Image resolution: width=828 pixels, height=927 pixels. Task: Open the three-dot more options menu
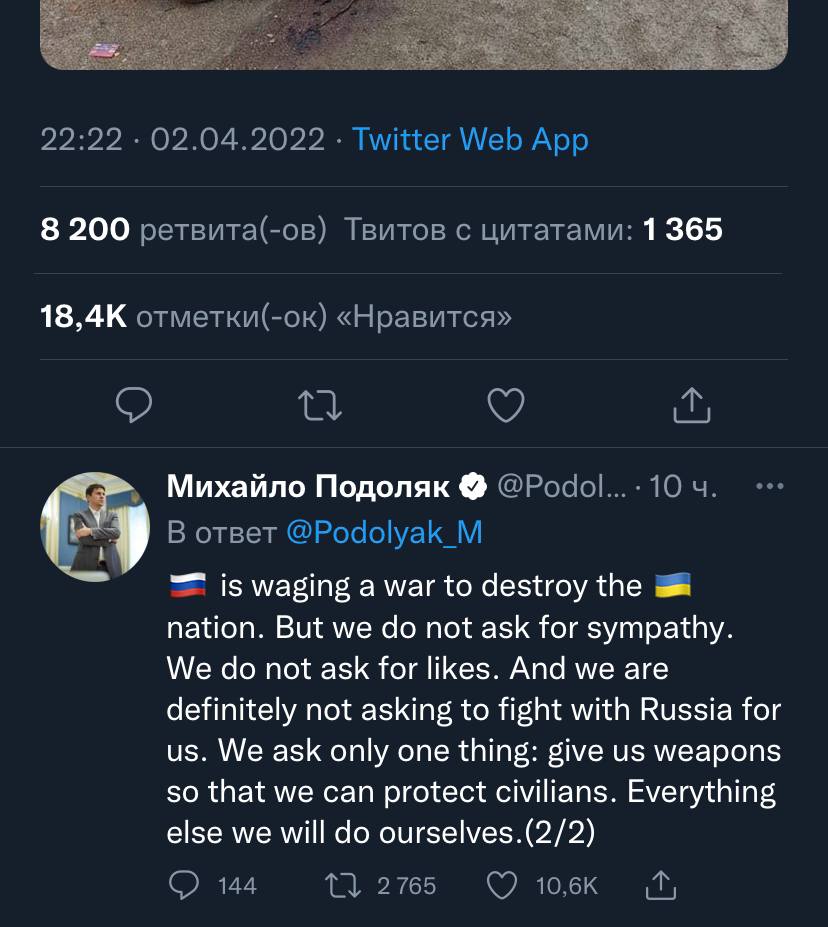pyautogui.click(x=769, y=487)
